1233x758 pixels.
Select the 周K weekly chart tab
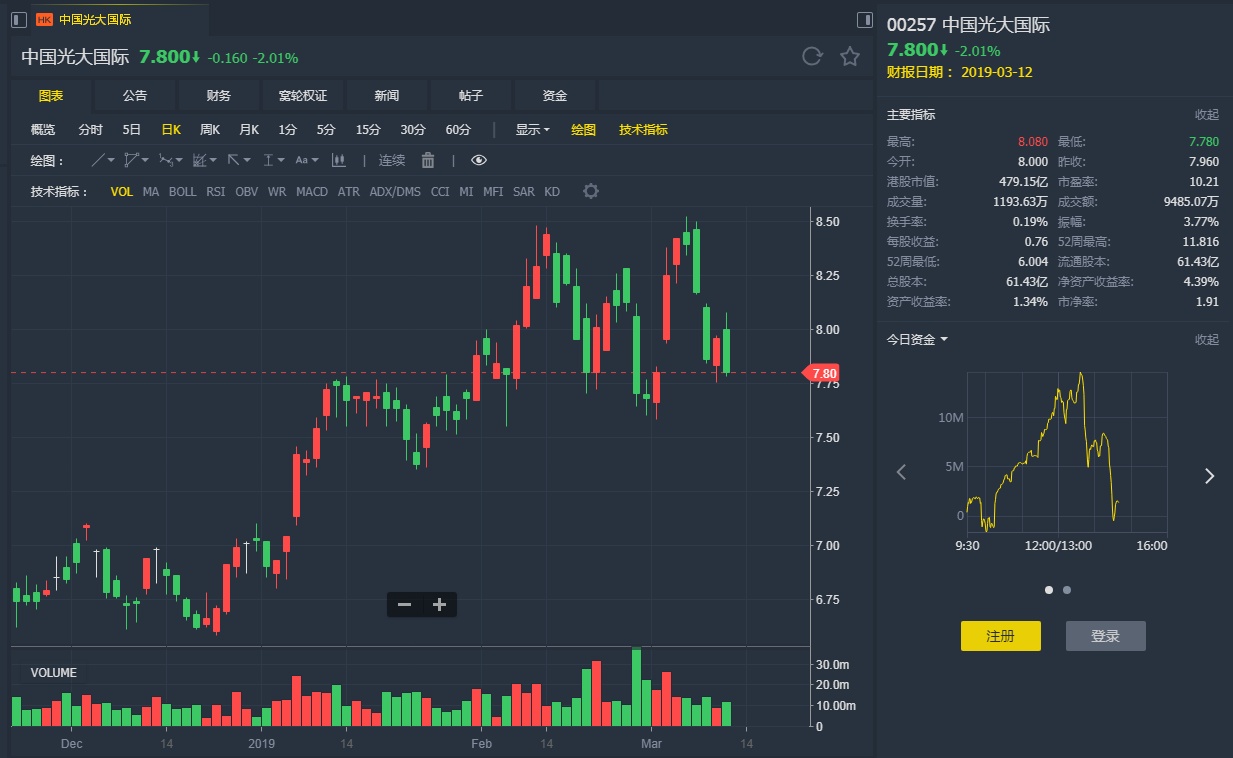[209, 129]
